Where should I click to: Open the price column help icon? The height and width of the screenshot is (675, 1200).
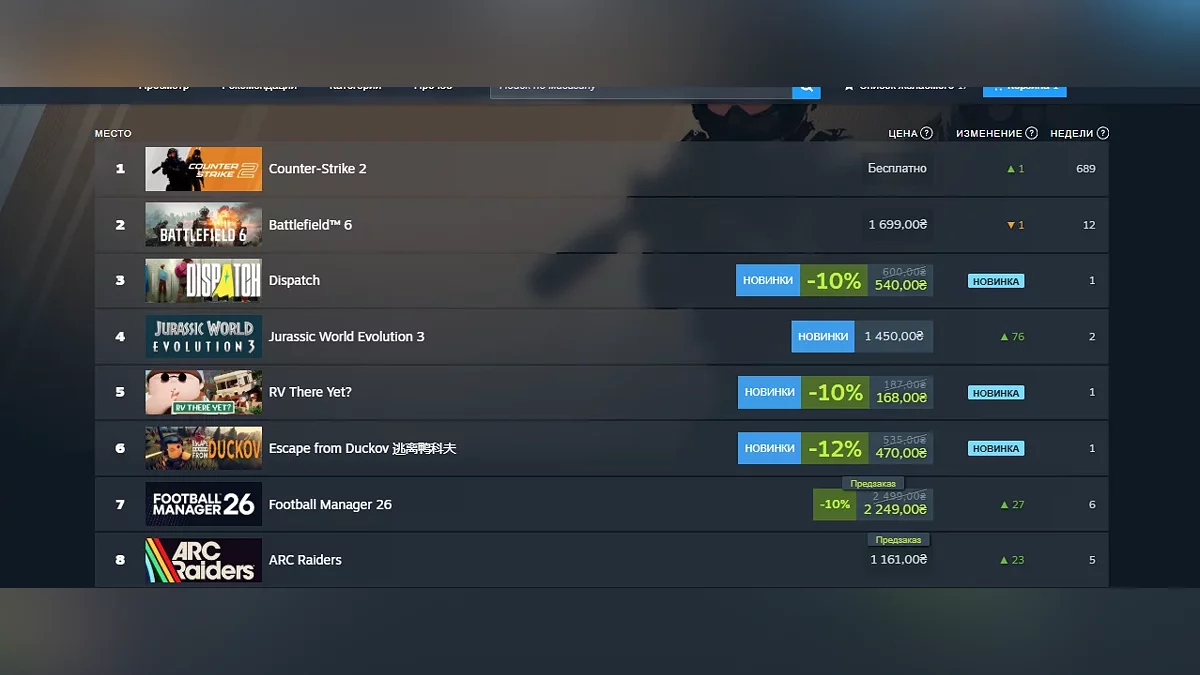(x=926, y=133)
